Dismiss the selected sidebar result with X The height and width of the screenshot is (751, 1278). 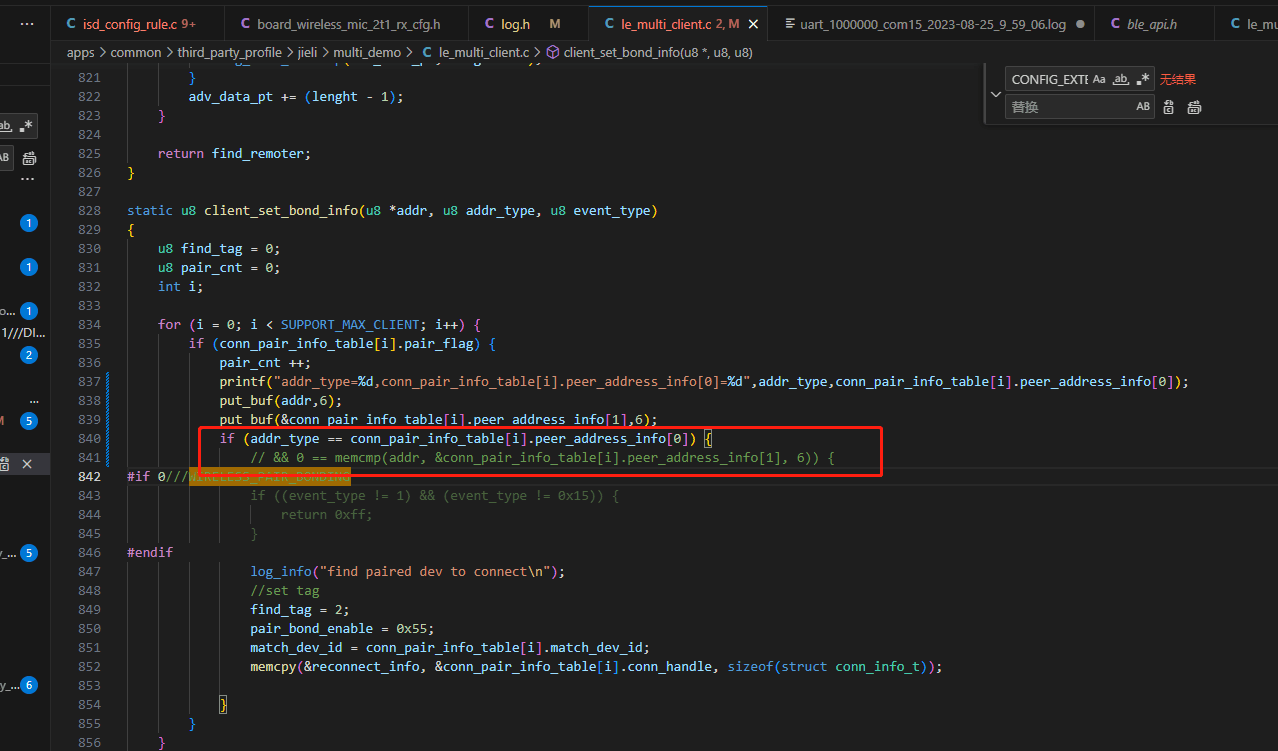tap(27, 464)
